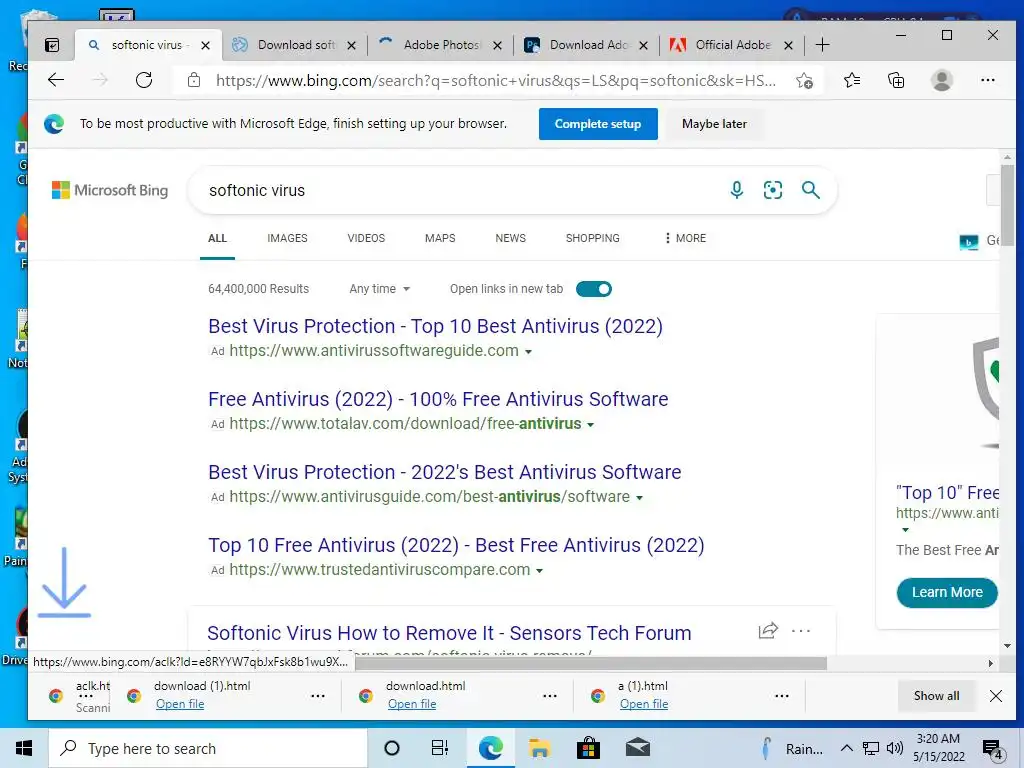Click the address bar URL
Image resolution: width=1024 pixels, height=768 pixels.
pos(496,80)
